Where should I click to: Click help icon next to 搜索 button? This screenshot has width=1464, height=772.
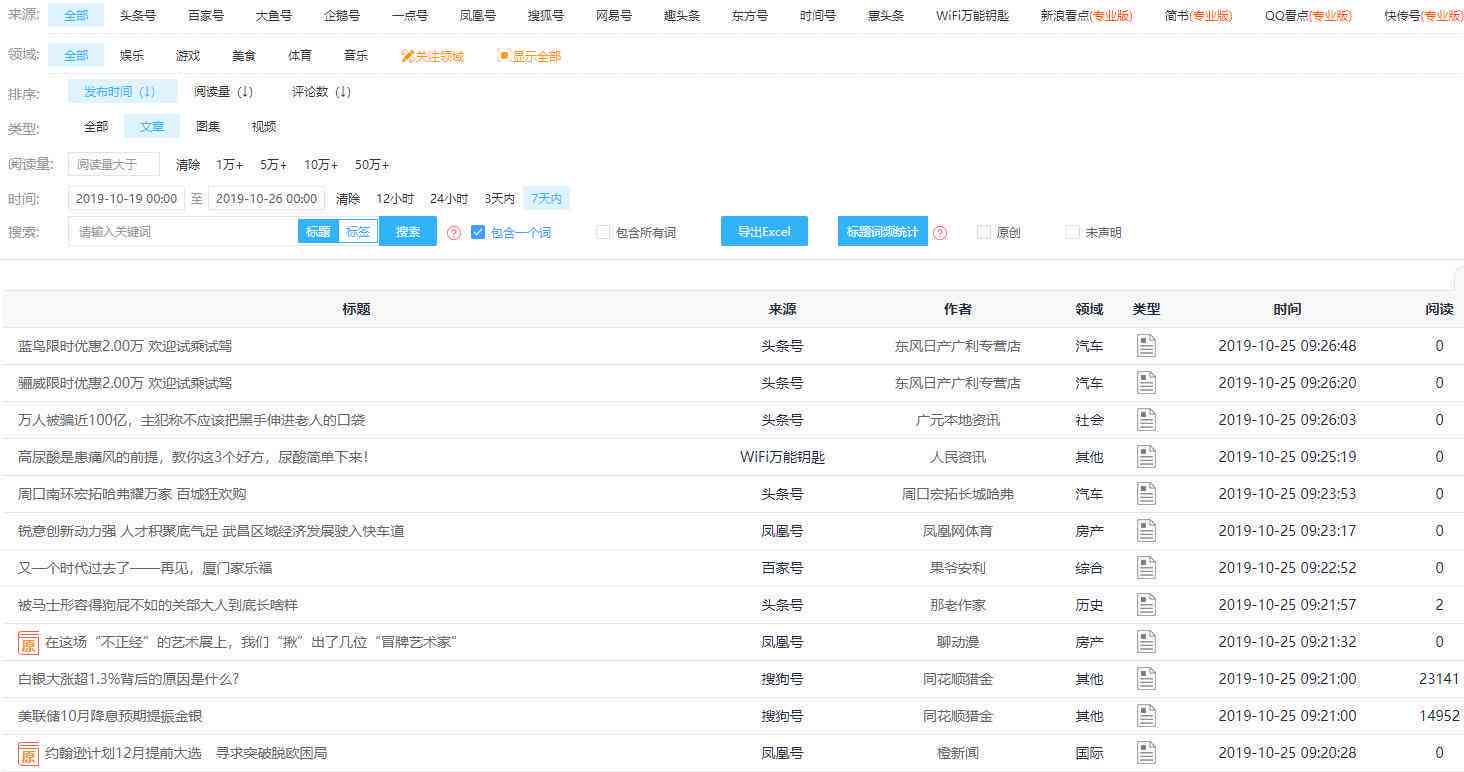pos(454,233)
